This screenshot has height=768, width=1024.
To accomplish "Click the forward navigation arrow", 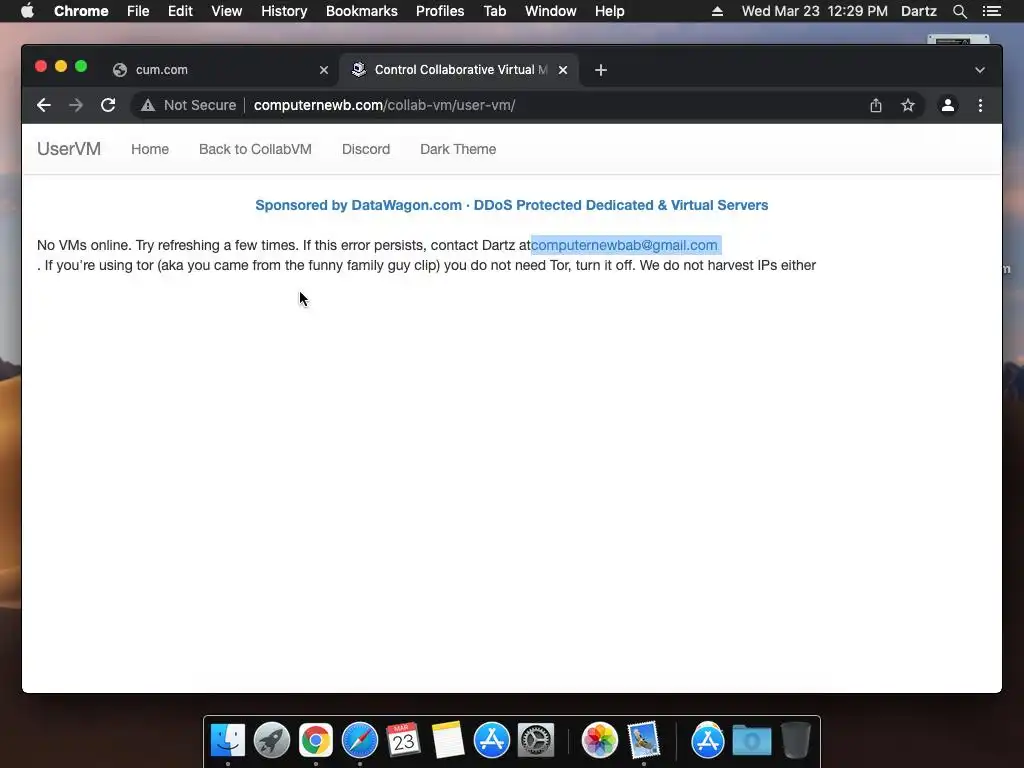I will (x=76, y=105).
